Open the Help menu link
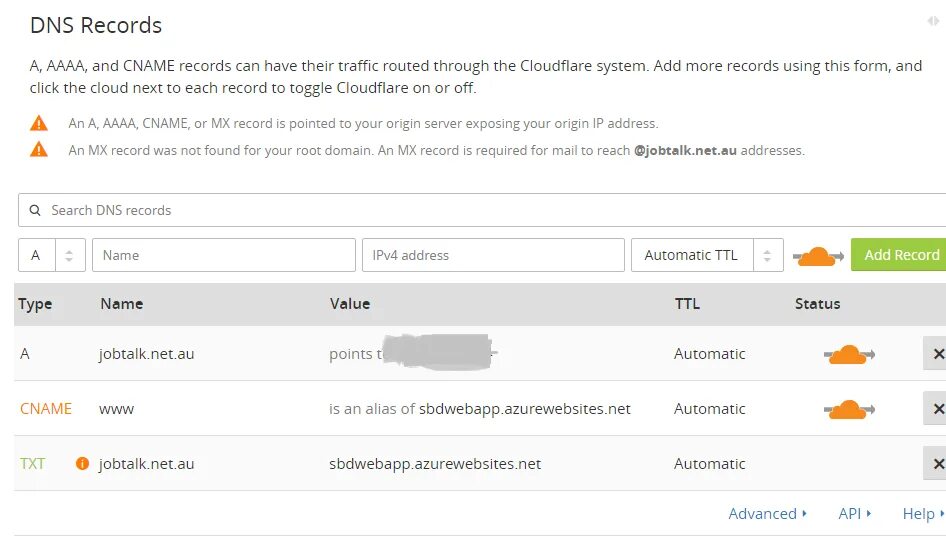 point(923,514)
